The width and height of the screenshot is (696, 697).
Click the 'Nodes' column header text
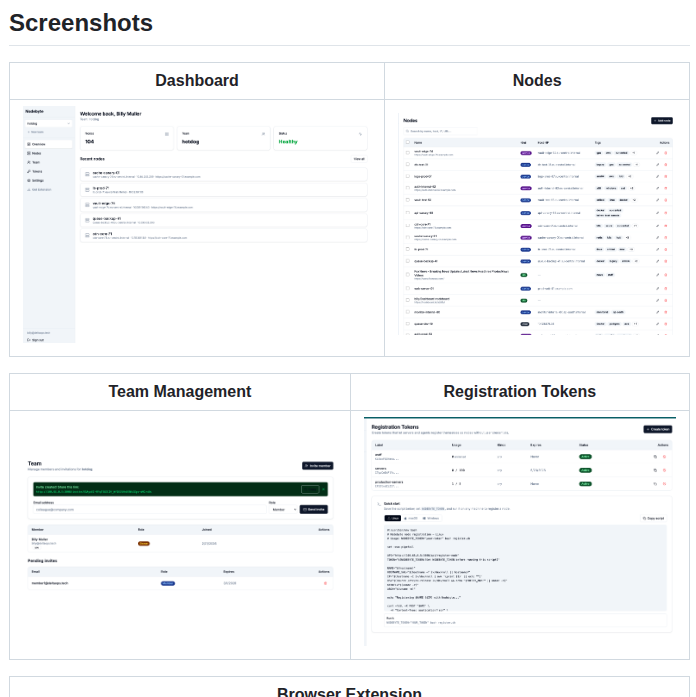(537, 80)
